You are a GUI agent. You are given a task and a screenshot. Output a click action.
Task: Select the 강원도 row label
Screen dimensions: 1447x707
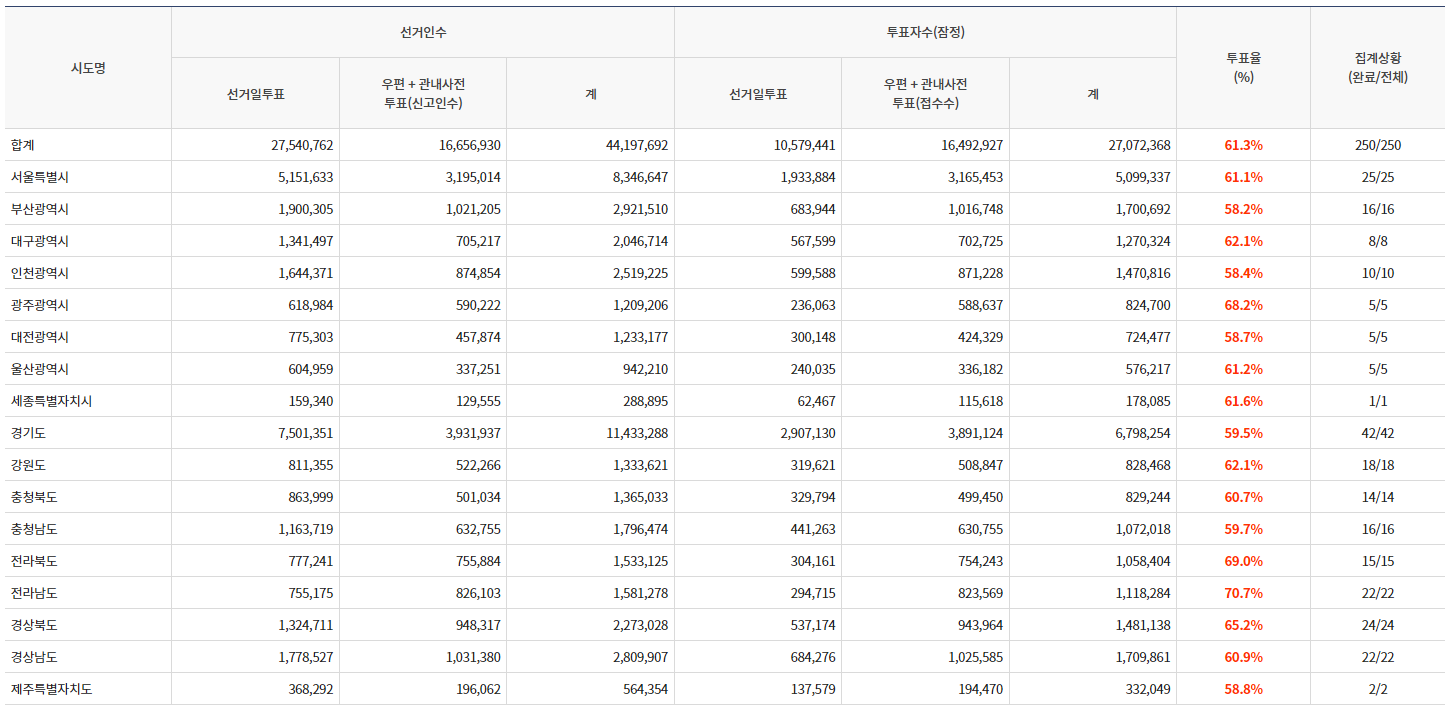point(28,465)
